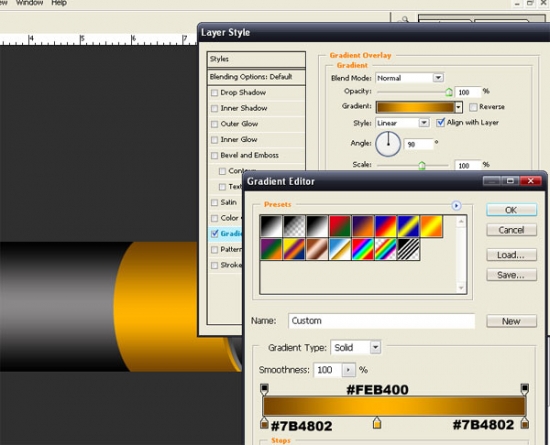This screenshot has height=445, width=550.
Task: Enable the Bevel and Emboss style
Action: coord(214,156)
